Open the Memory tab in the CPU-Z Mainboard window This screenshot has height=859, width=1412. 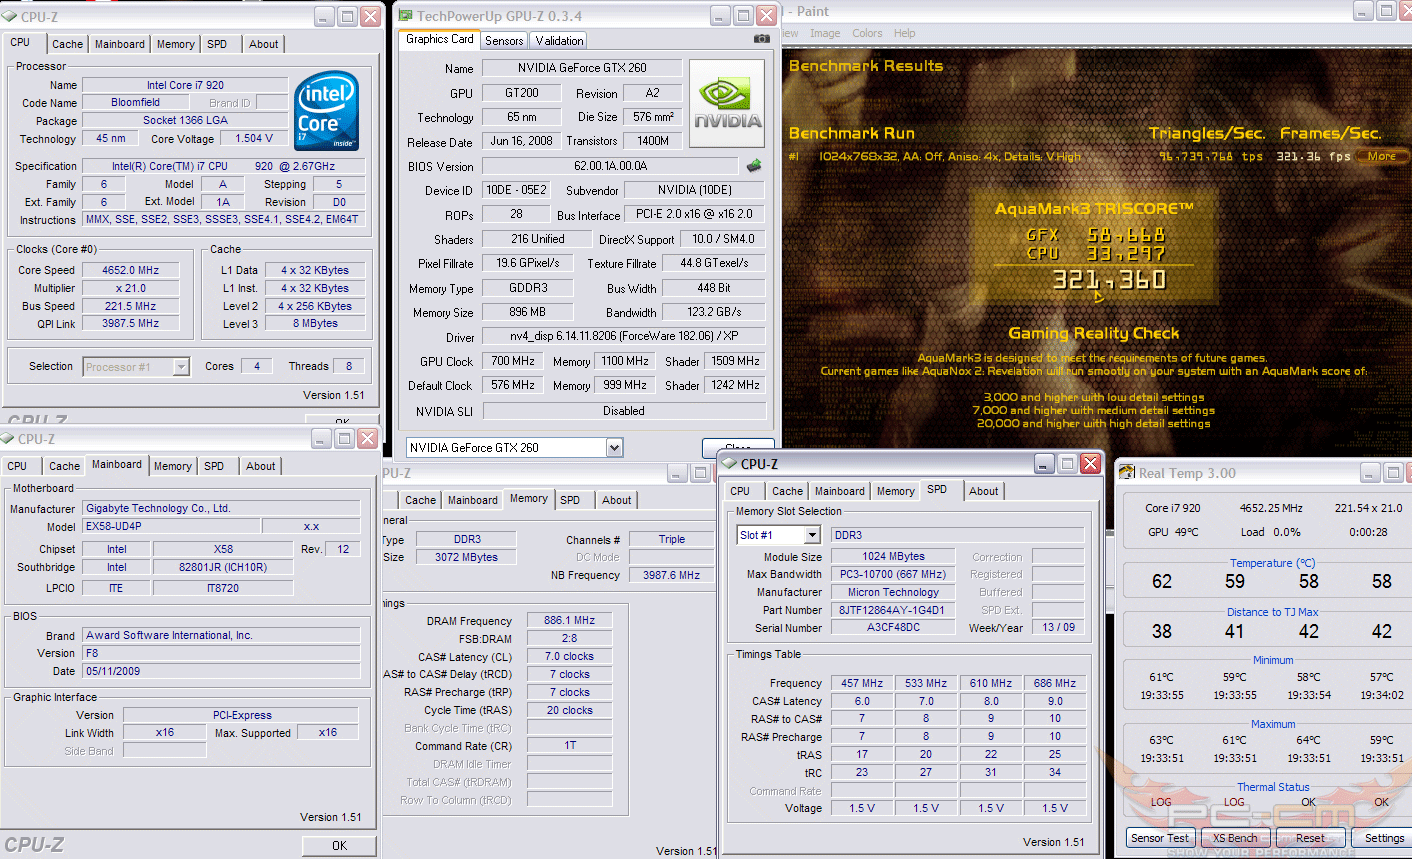(x=173, y=466)
